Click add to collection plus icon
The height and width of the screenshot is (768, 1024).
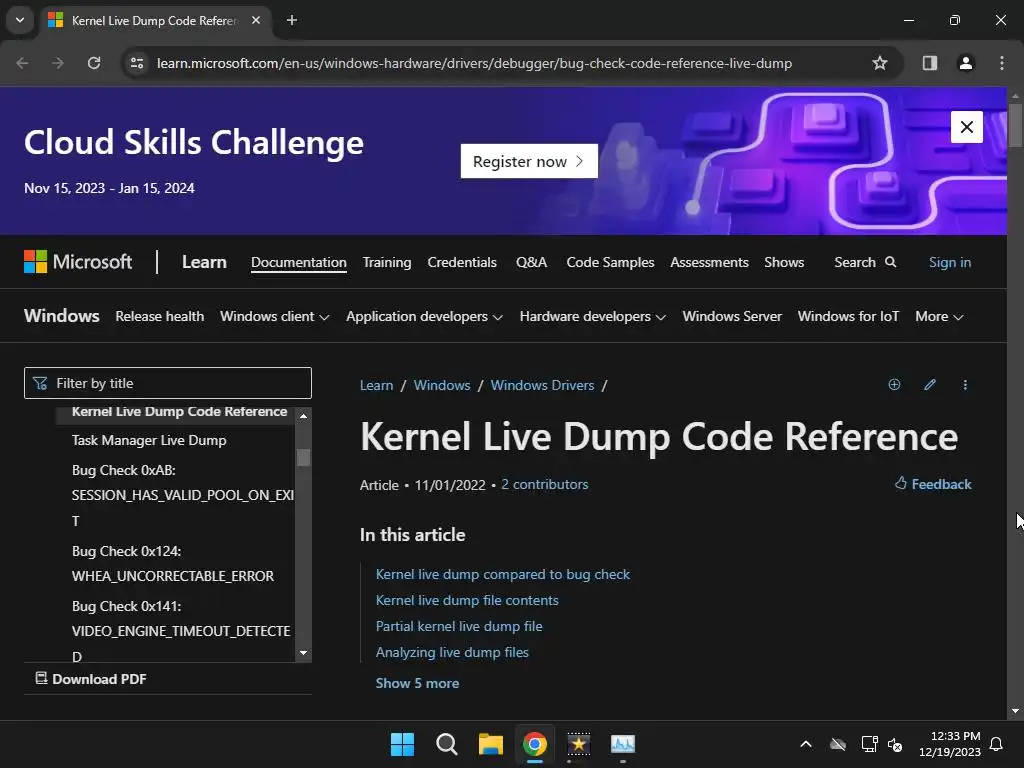point(894,385)
